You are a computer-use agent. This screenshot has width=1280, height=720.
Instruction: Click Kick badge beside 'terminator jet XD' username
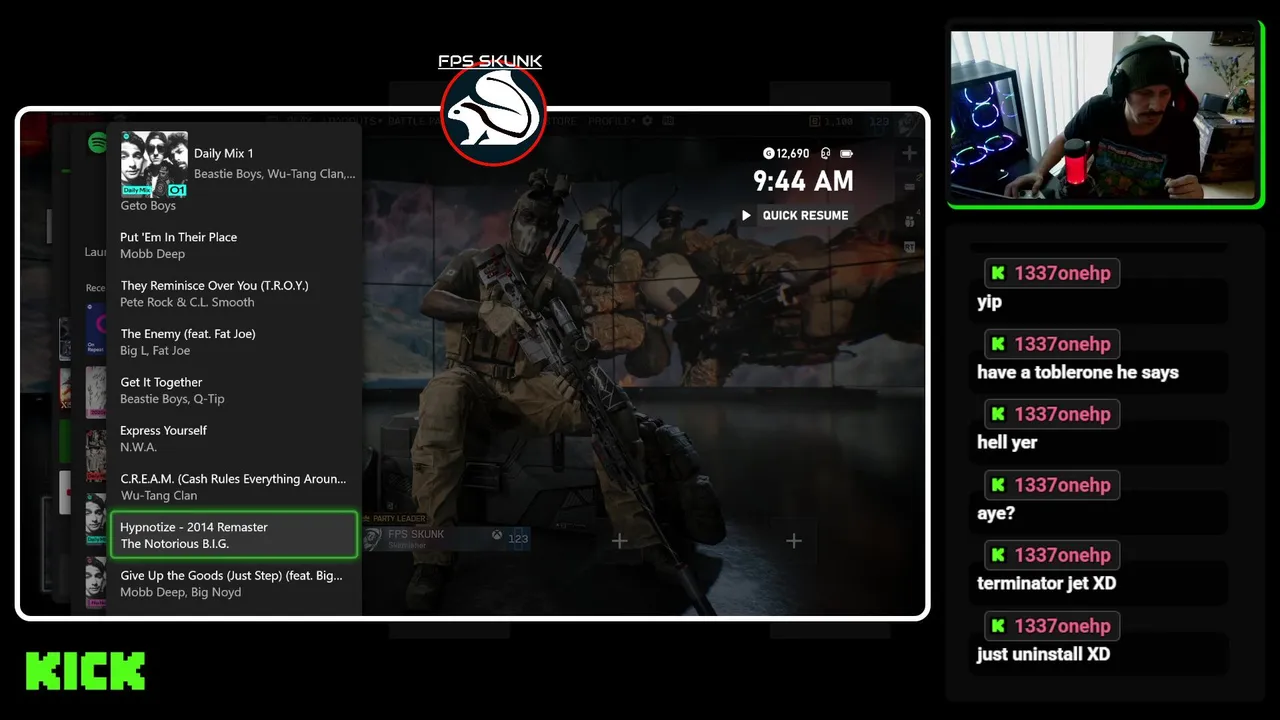point(998,555)
